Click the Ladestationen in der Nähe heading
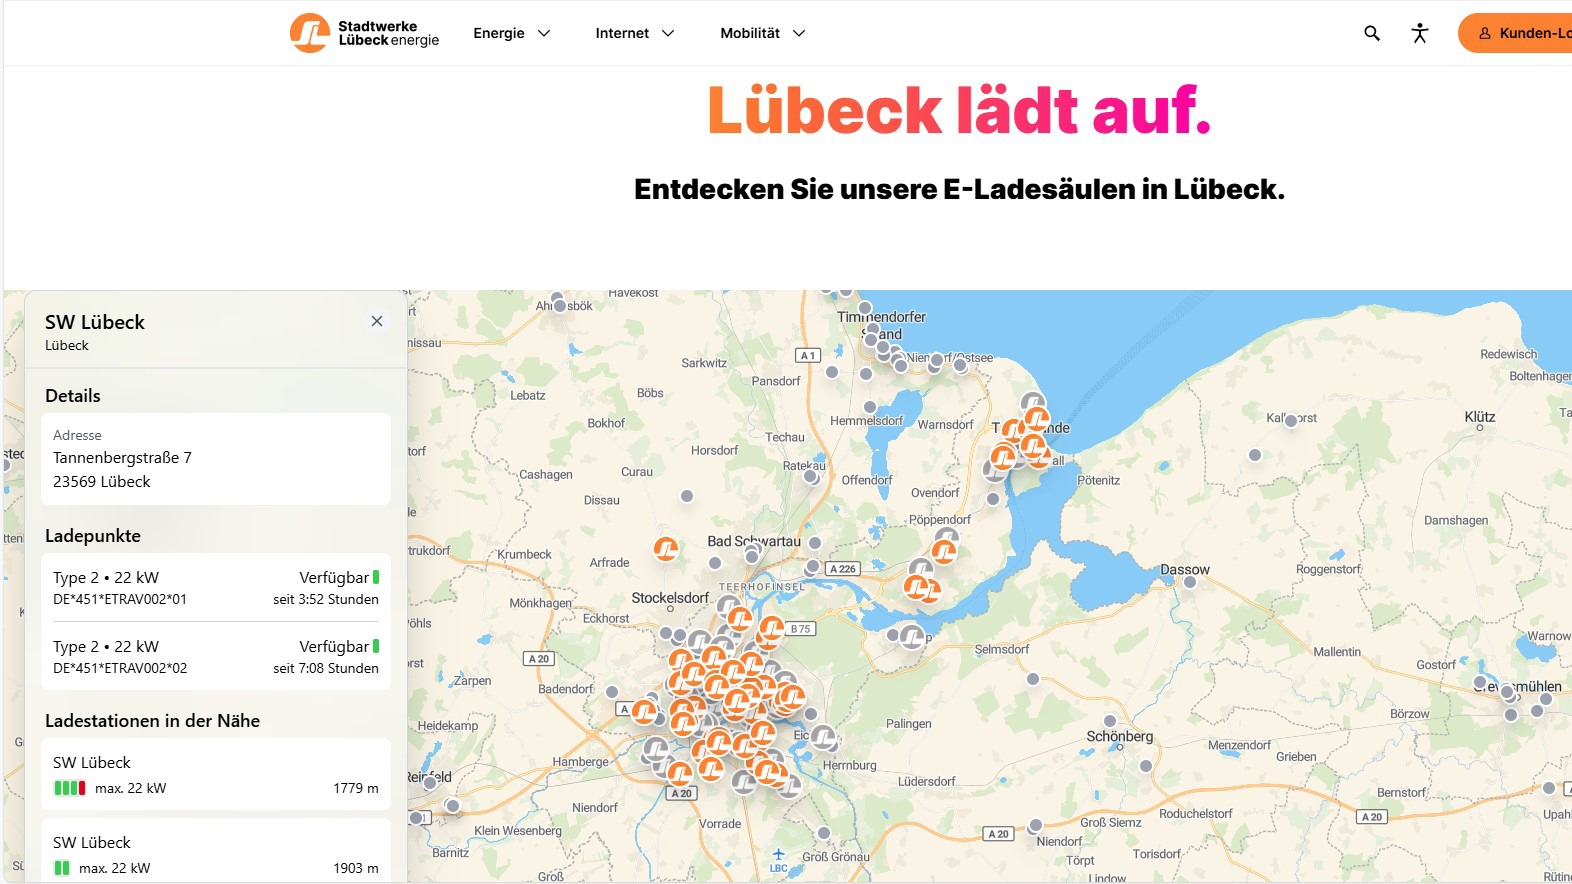1572x884 pixels. pyautogui.click(x=152, y=721)
